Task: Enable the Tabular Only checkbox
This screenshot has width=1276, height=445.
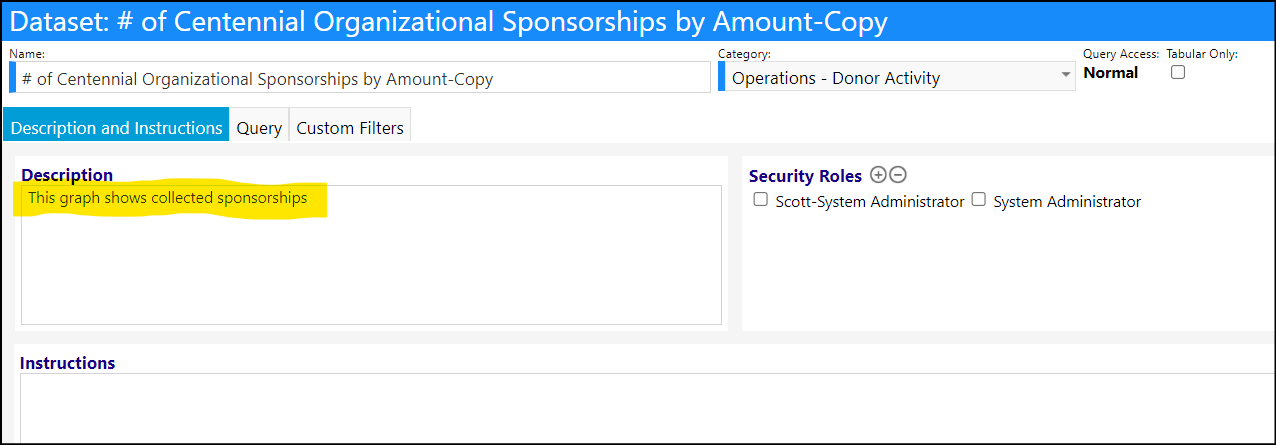Action: [x=1178, y=72]
